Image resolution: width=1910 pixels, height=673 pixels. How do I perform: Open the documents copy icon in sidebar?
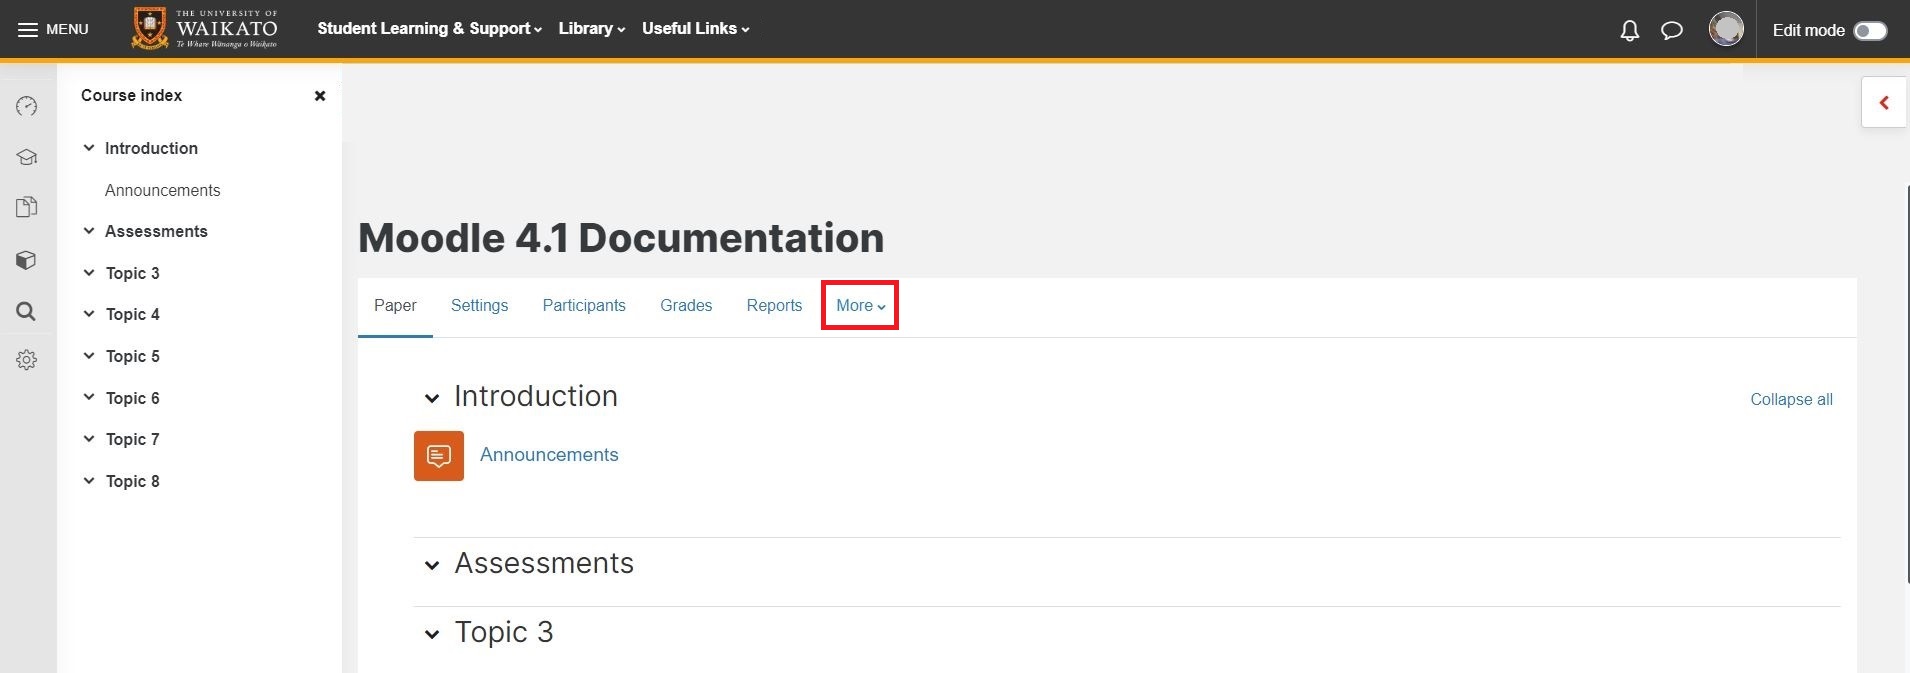click(x=27, y=207)
